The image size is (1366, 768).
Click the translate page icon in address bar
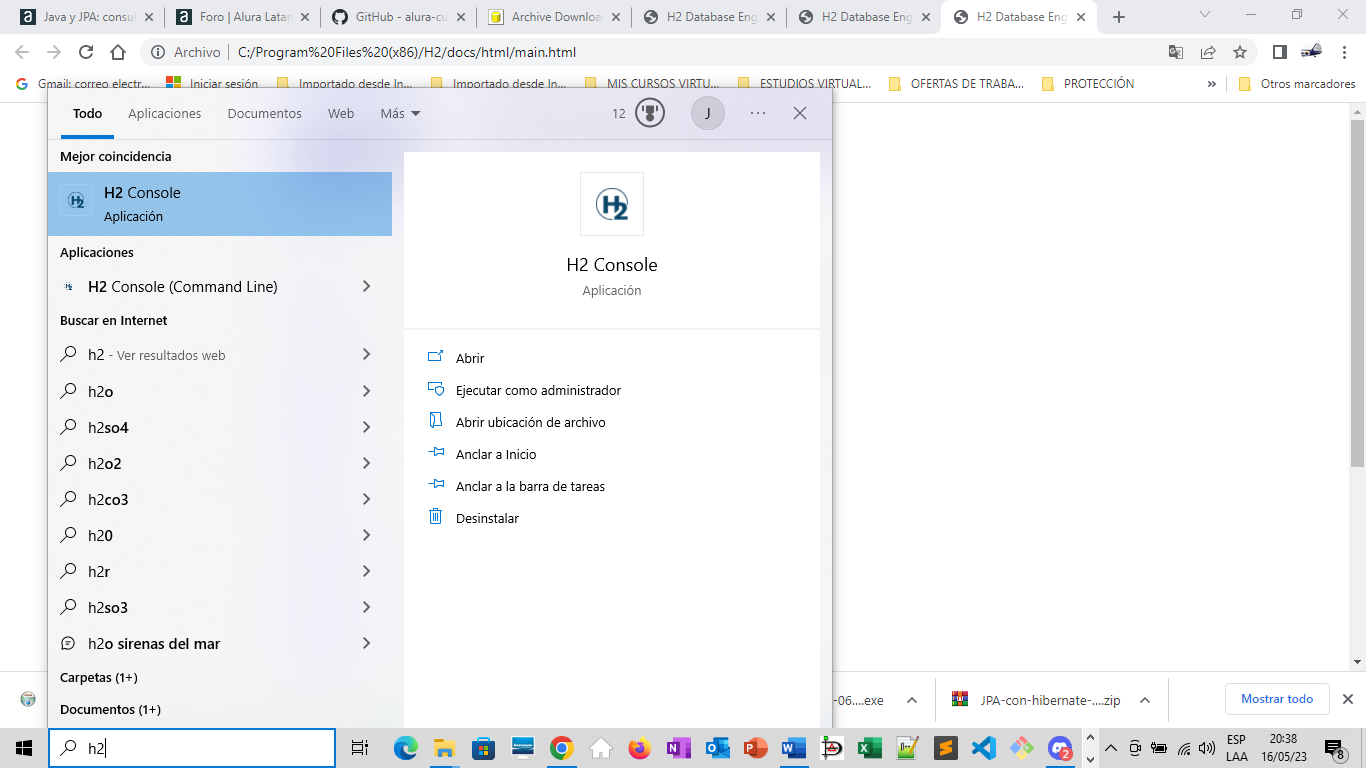[x=1176, y=52]
